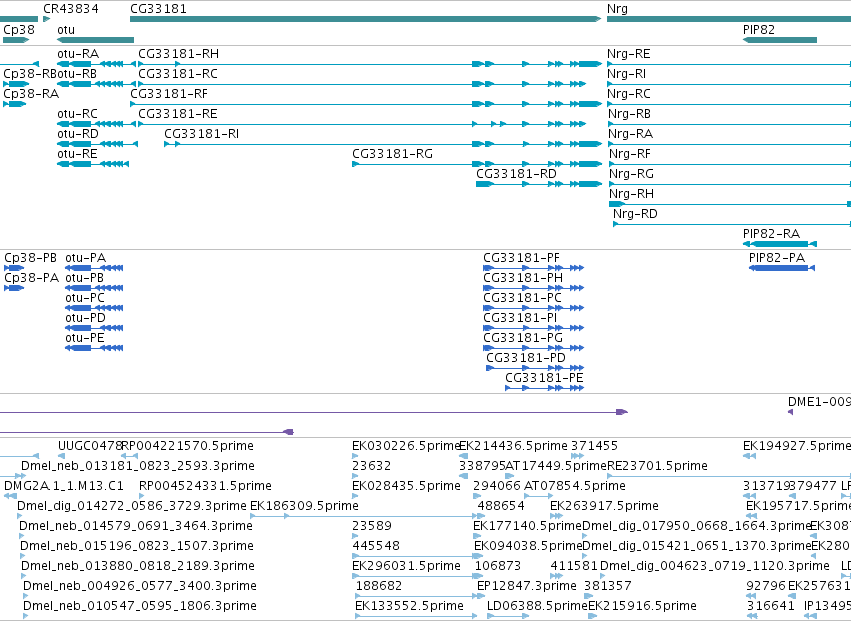
Task: Click protein CG33181-PD
Action: pos(525,358)
